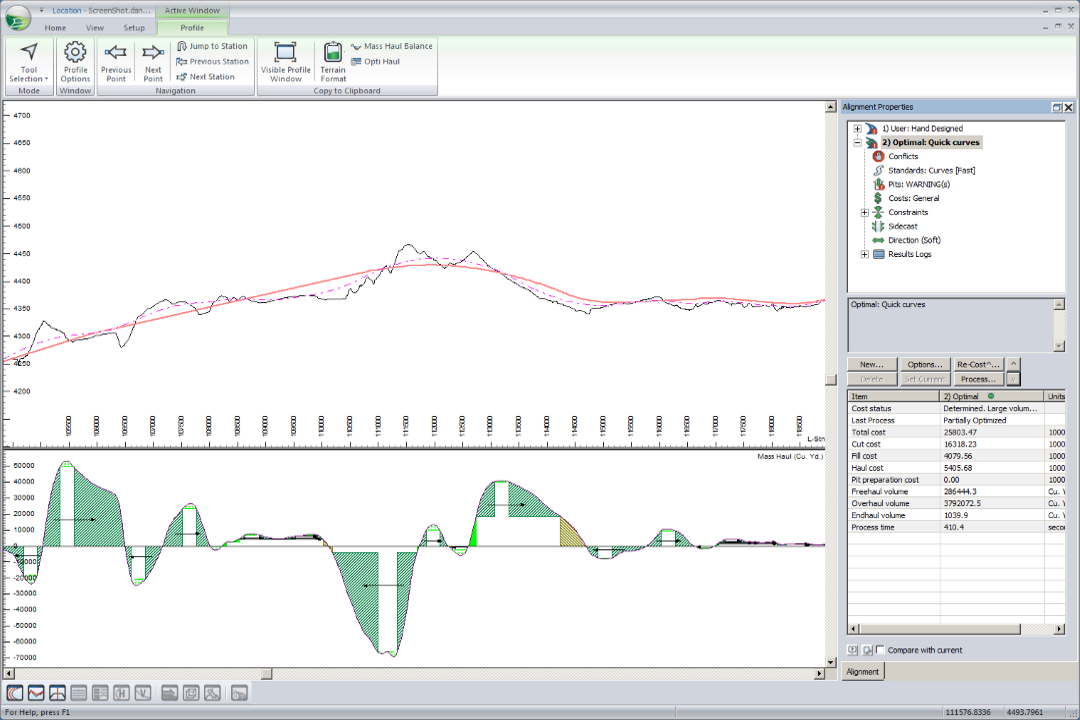Click the Re-Cost button

[978, 365]
